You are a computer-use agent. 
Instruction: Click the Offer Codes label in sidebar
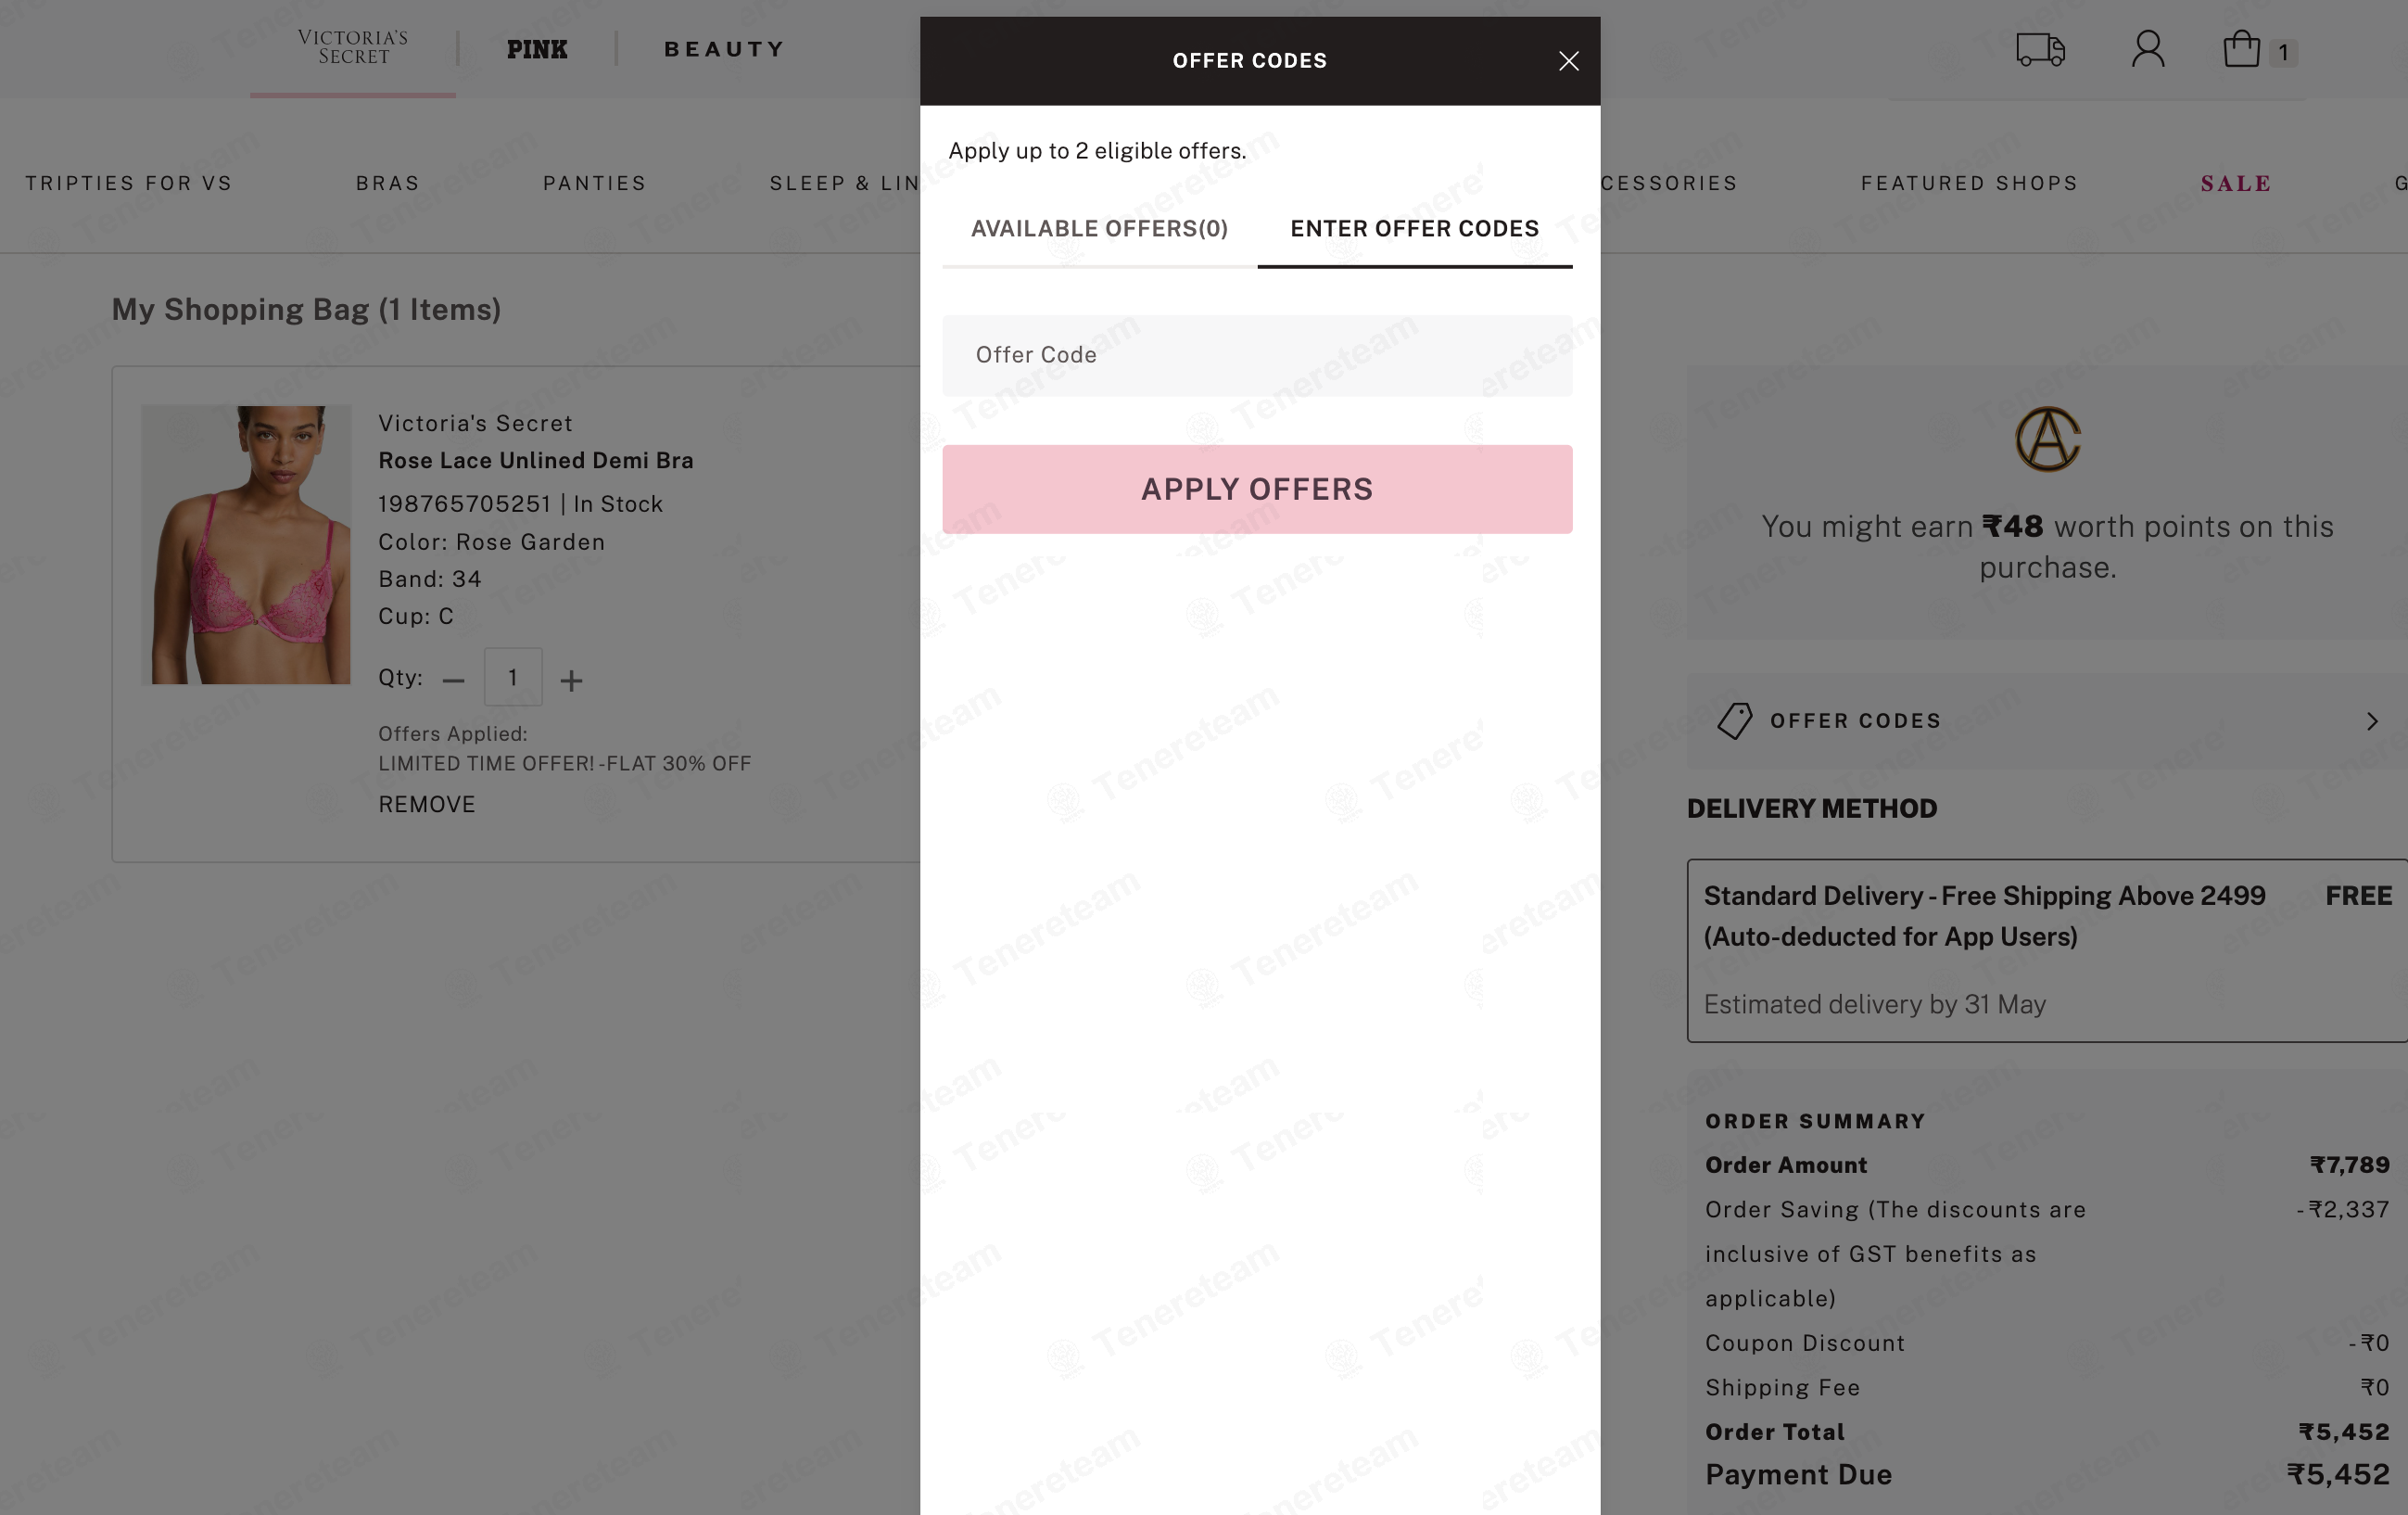tap(1855, 721)
